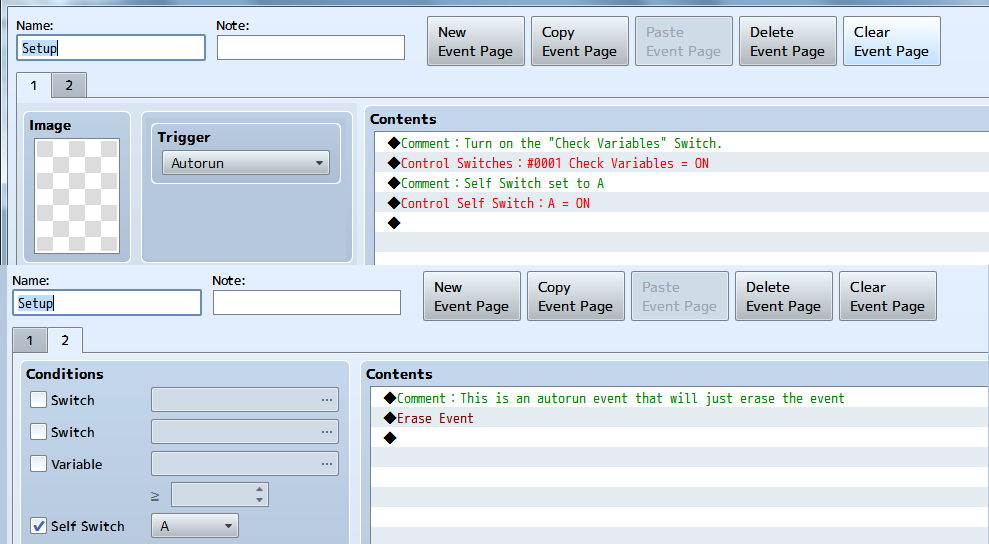The height and width of the screenshot is (544, 989).
Task: Uncheck the Self Switch condition checkbox
Action: [x=39, y=526]
